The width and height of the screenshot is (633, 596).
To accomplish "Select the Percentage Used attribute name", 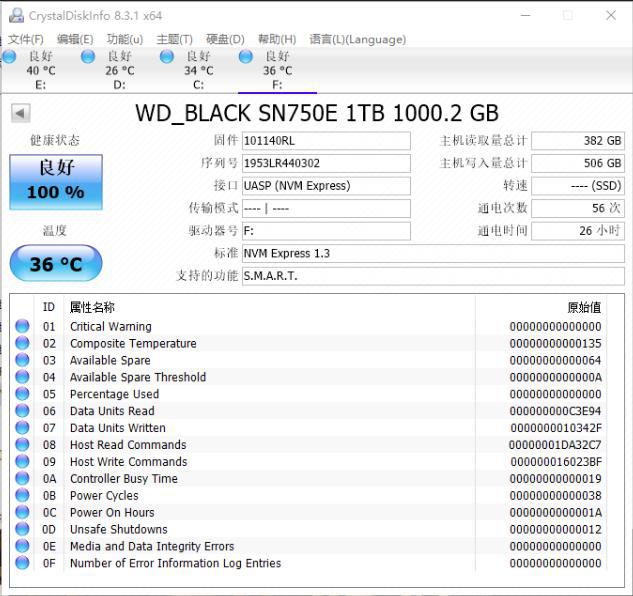I will (x=114, y=394).
